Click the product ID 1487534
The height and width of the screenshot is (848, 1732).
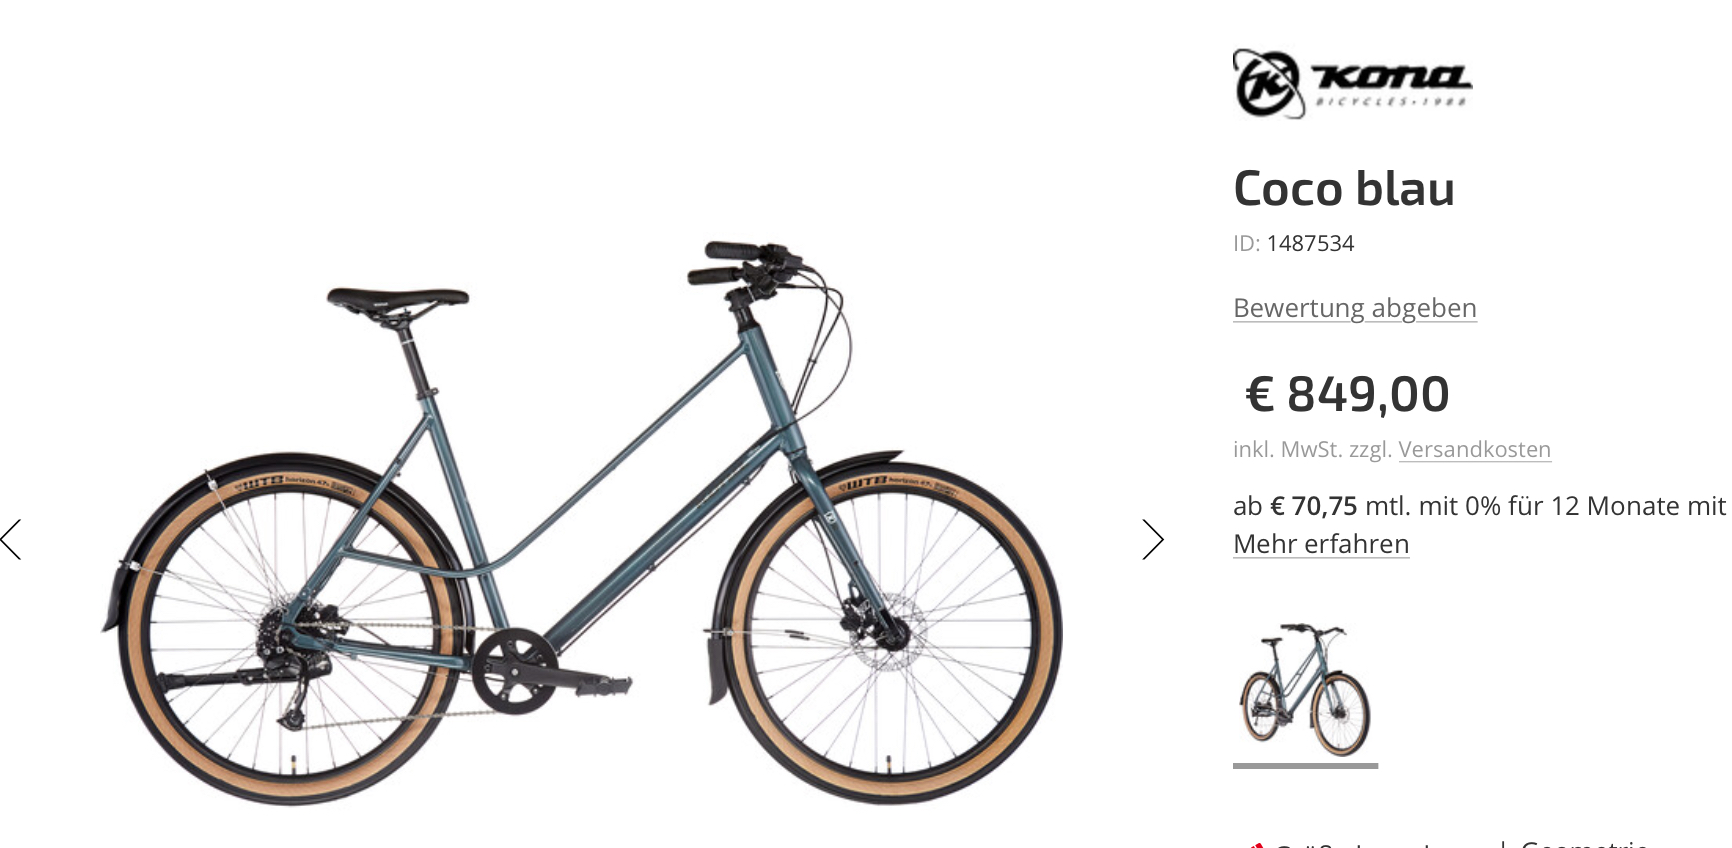click(x=1310, y=244)
